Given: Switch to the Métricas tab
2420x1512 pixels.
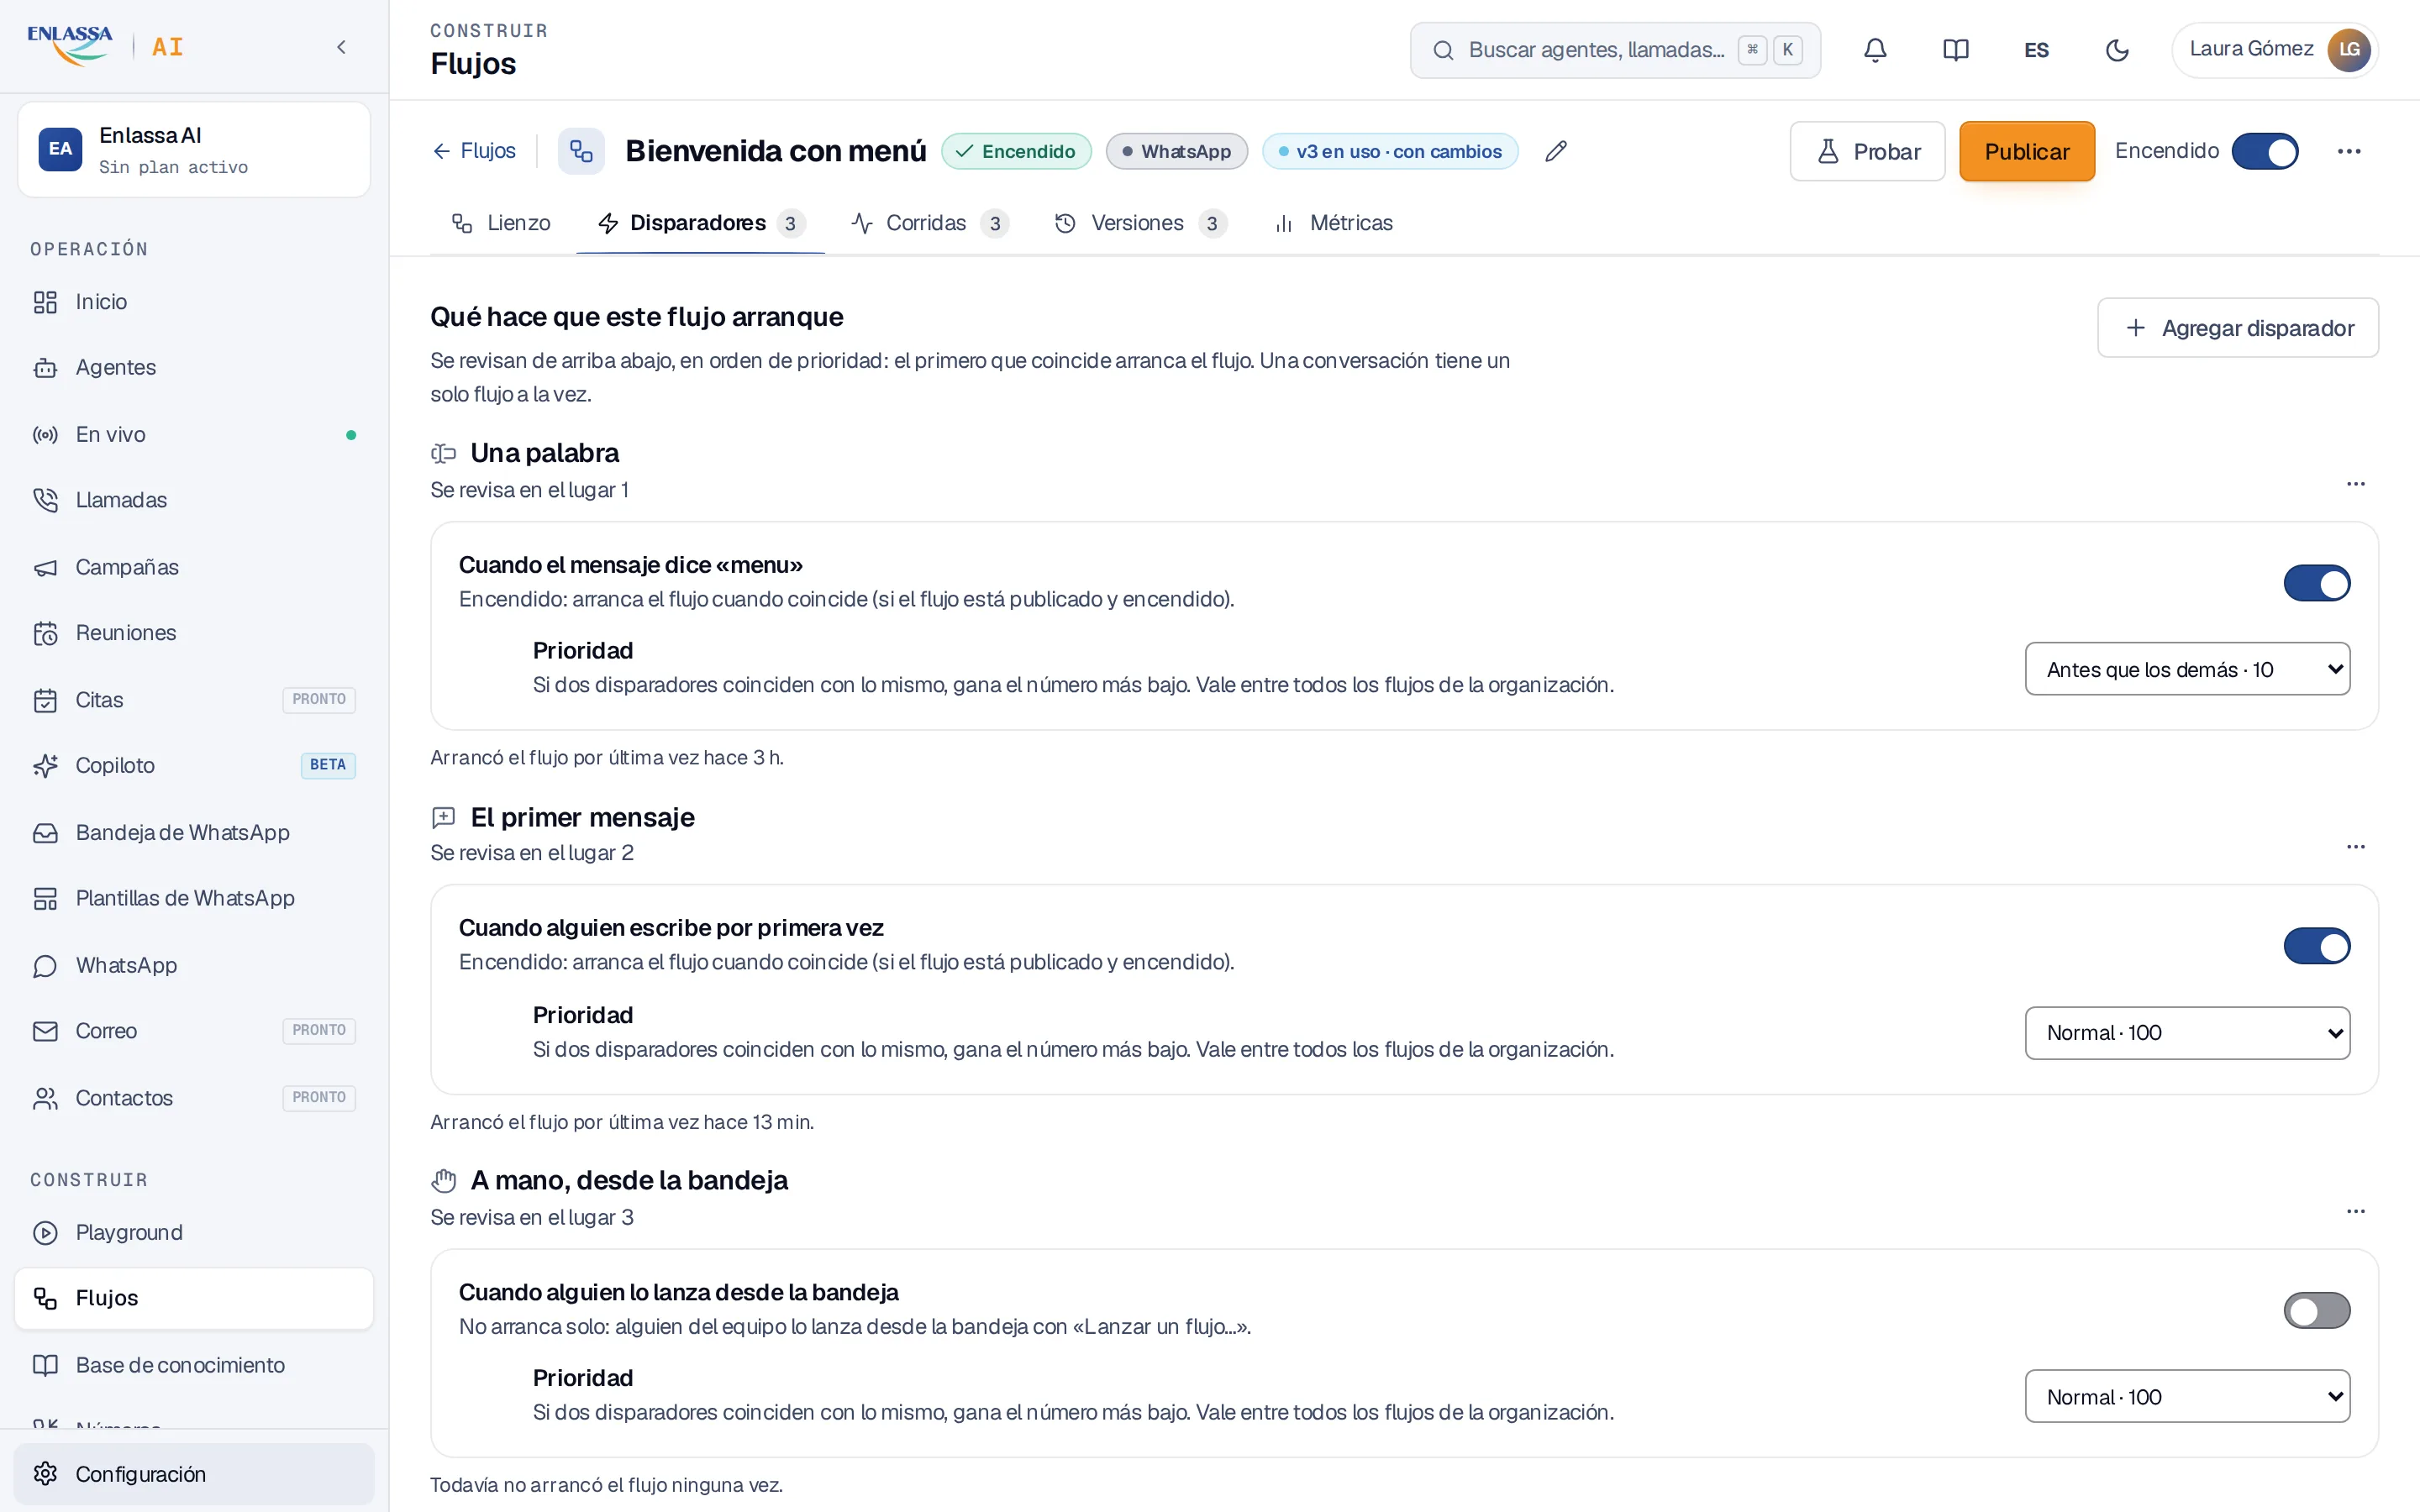Looking at the screenshot, I should 1334,223.
